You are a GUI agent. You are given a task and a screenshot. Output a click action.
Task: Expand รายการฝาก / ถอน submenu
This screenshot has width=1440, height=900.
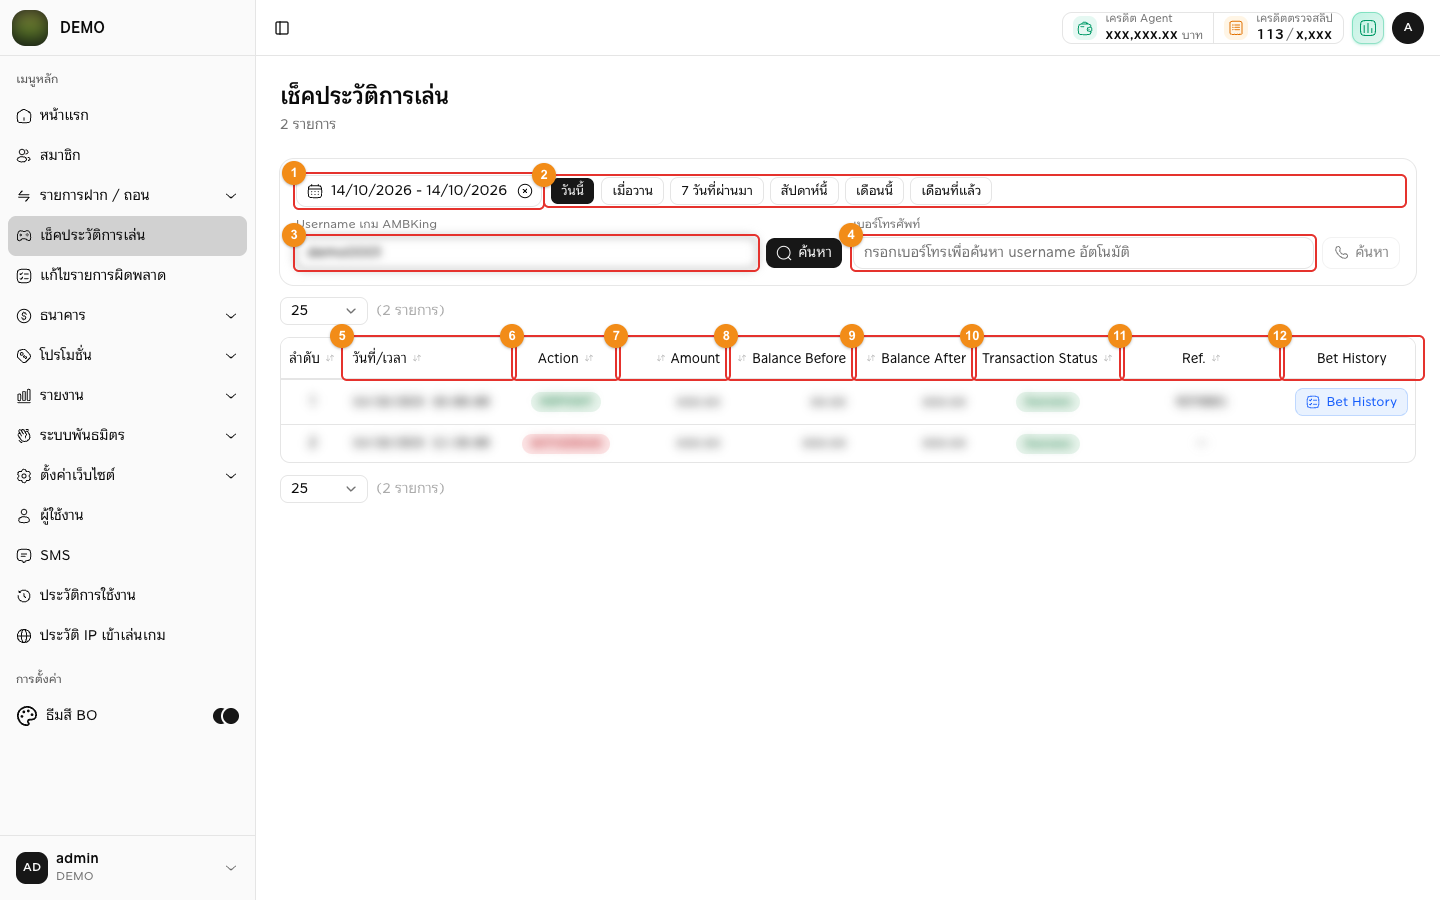(x=231, y=196)
